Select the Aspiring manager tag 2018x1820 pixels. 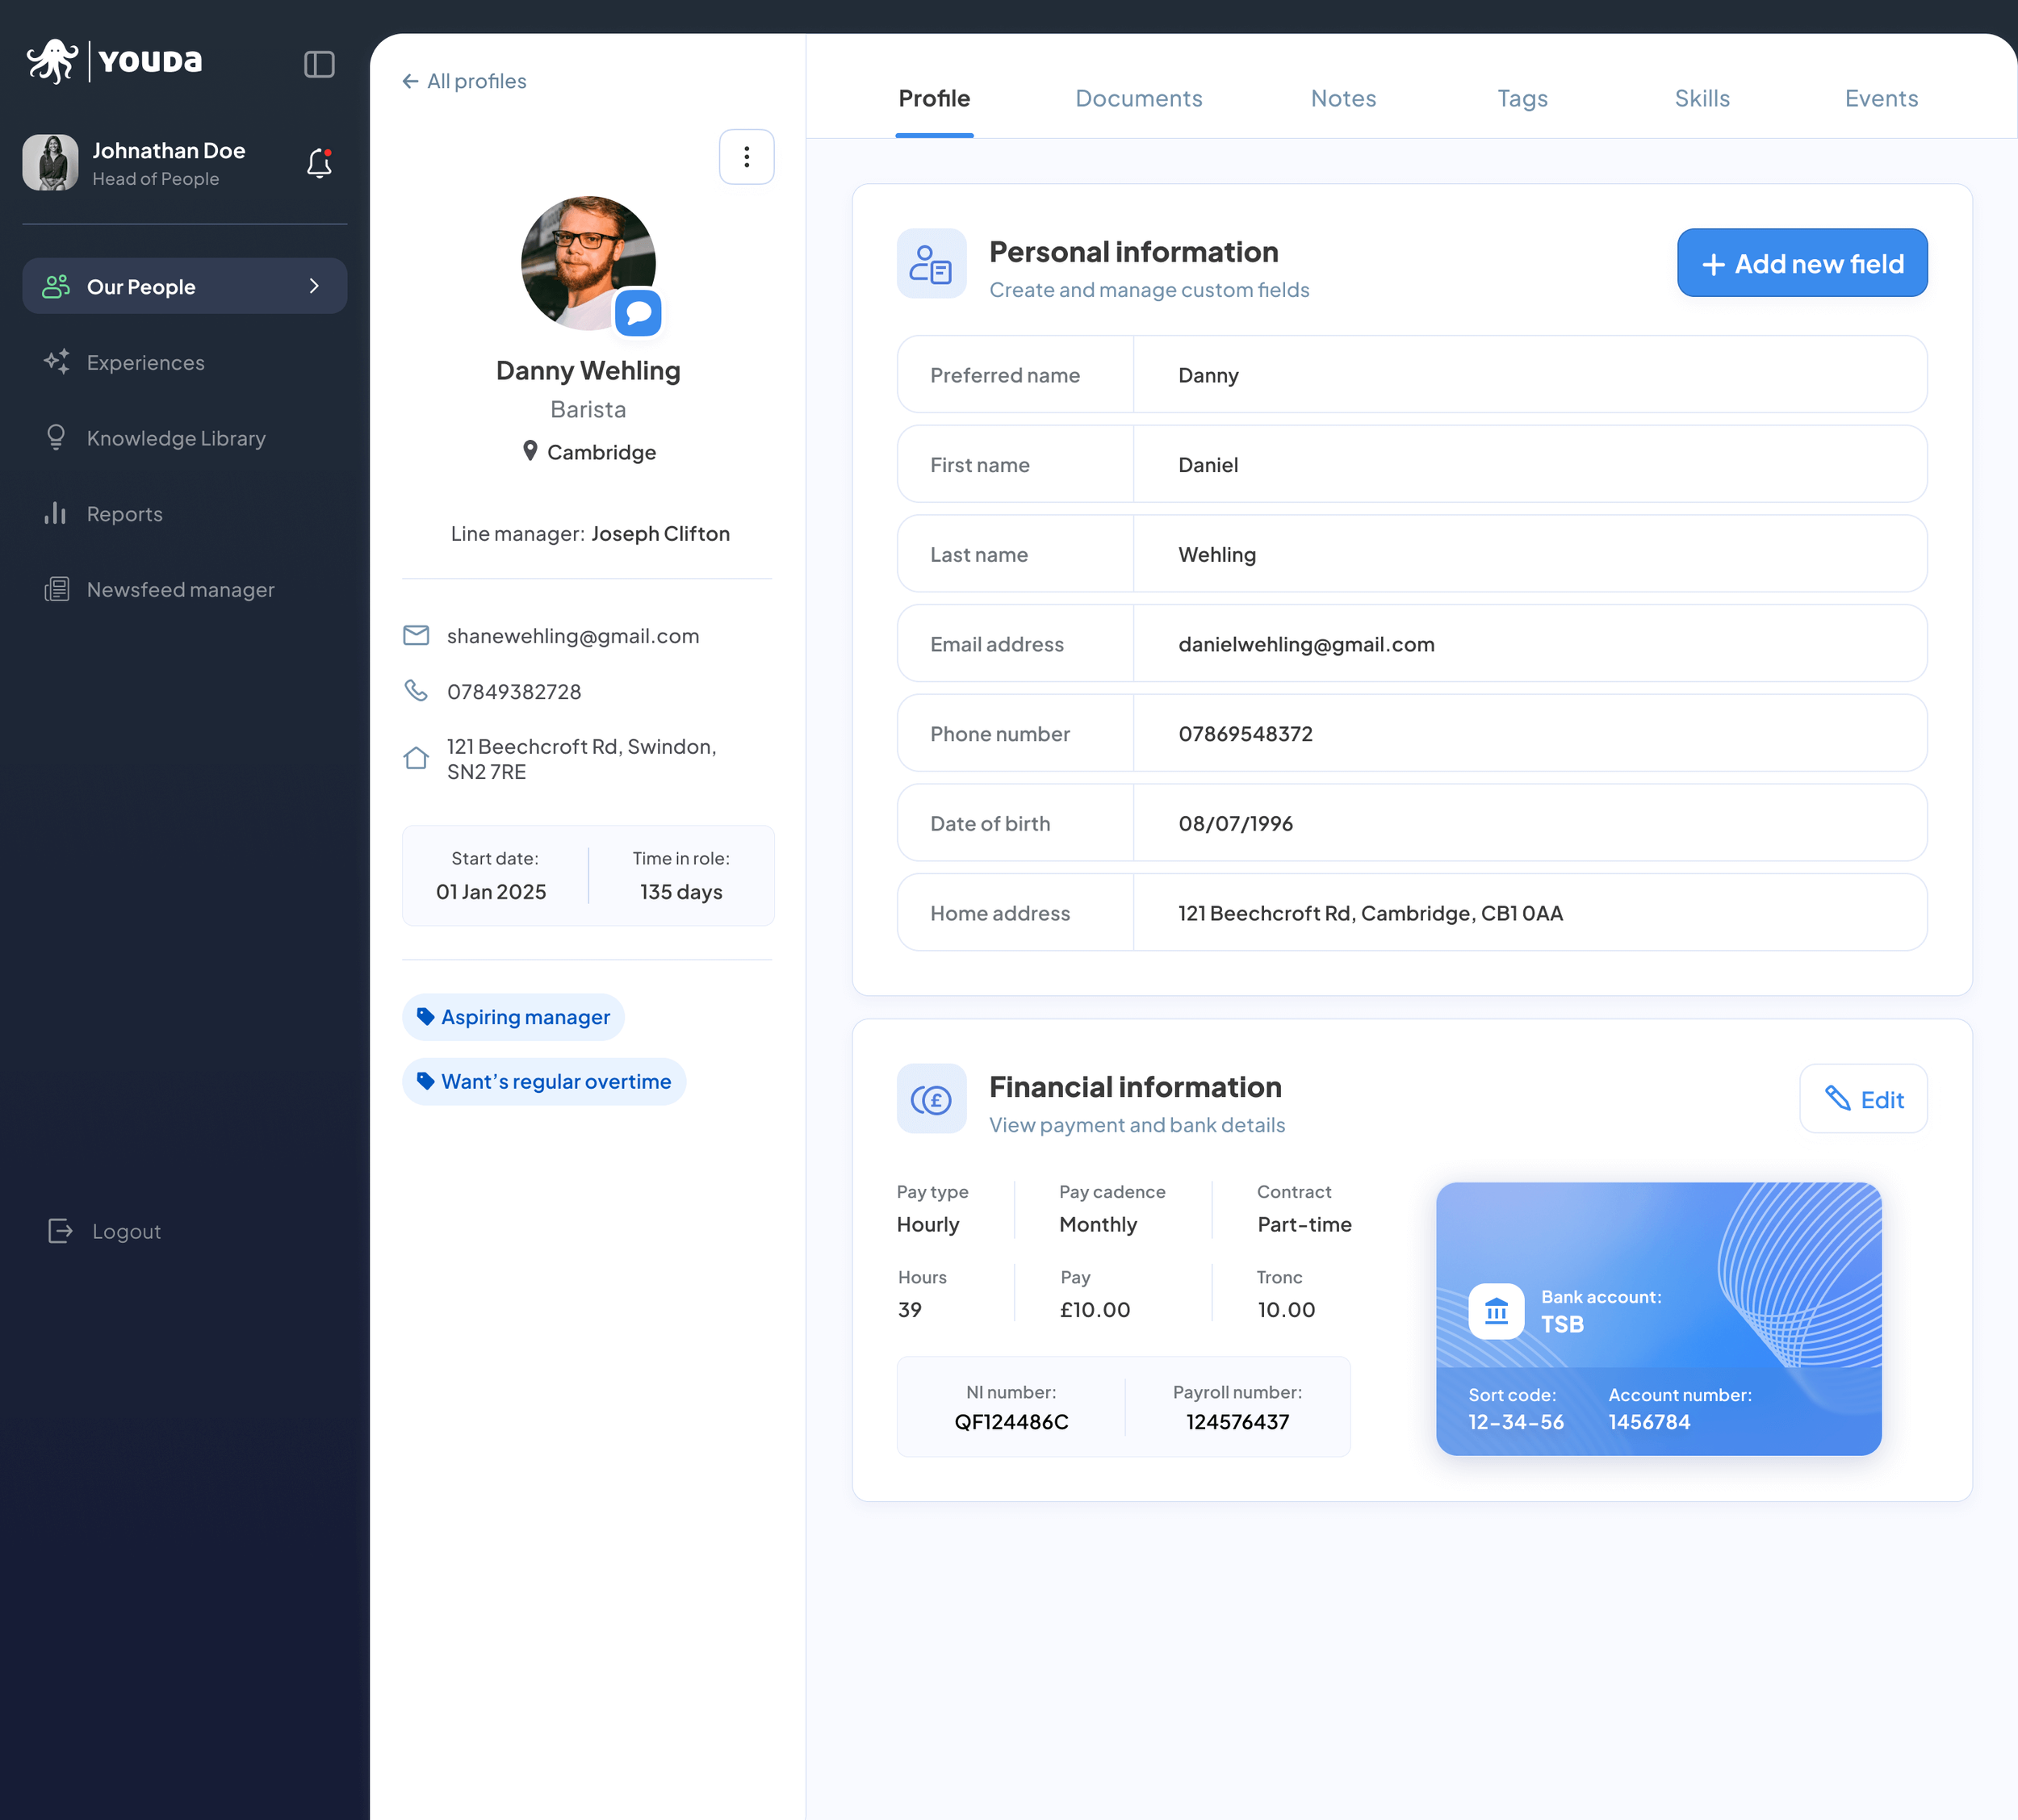click(513, 1017)
